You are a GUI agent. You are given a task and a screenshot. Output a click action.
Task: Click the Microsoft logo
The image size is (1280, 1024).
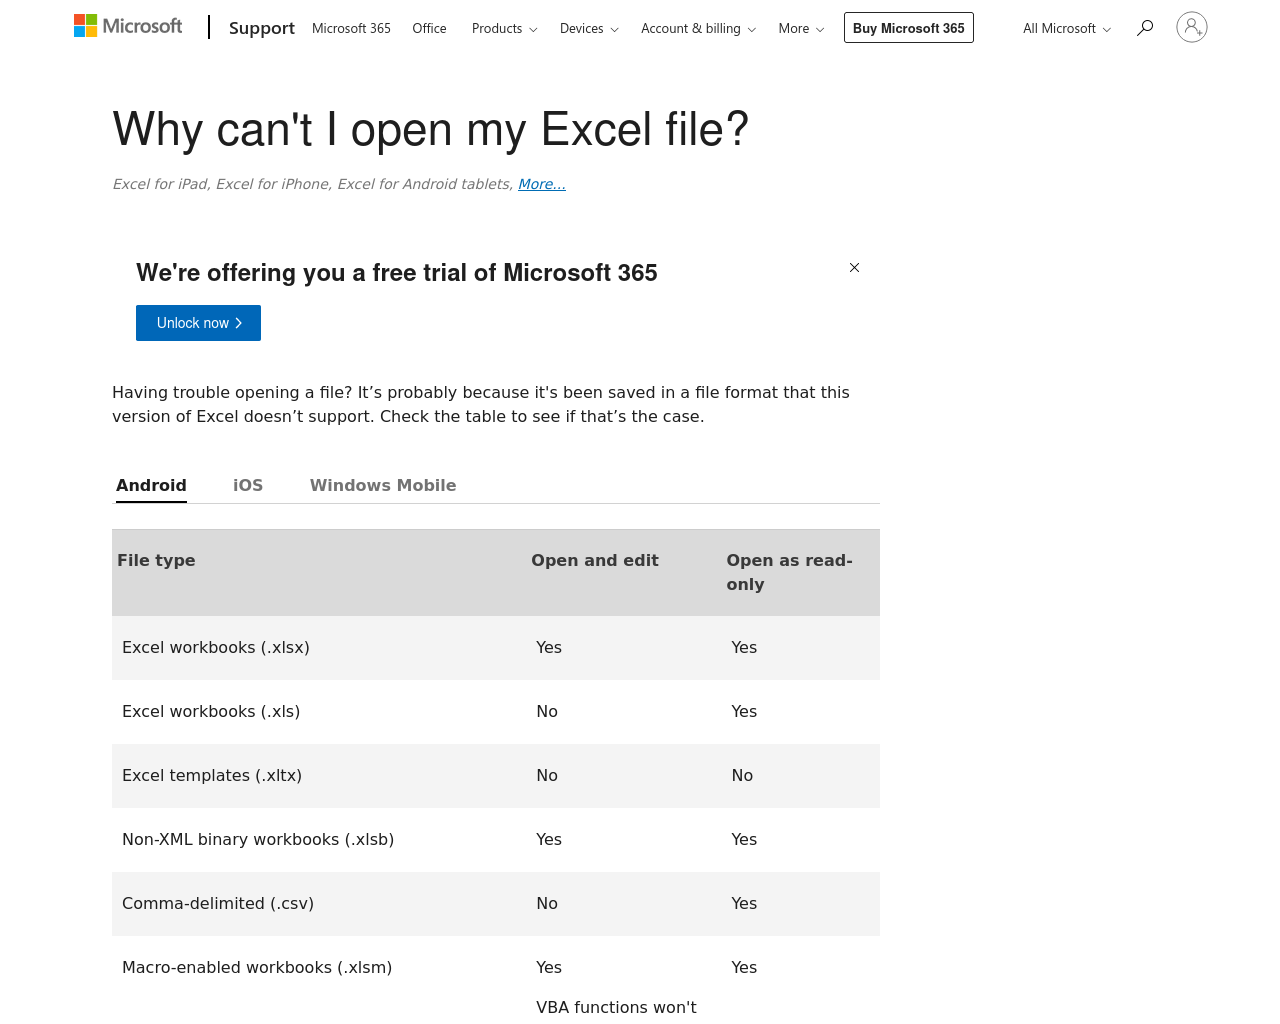click(128, 26)
